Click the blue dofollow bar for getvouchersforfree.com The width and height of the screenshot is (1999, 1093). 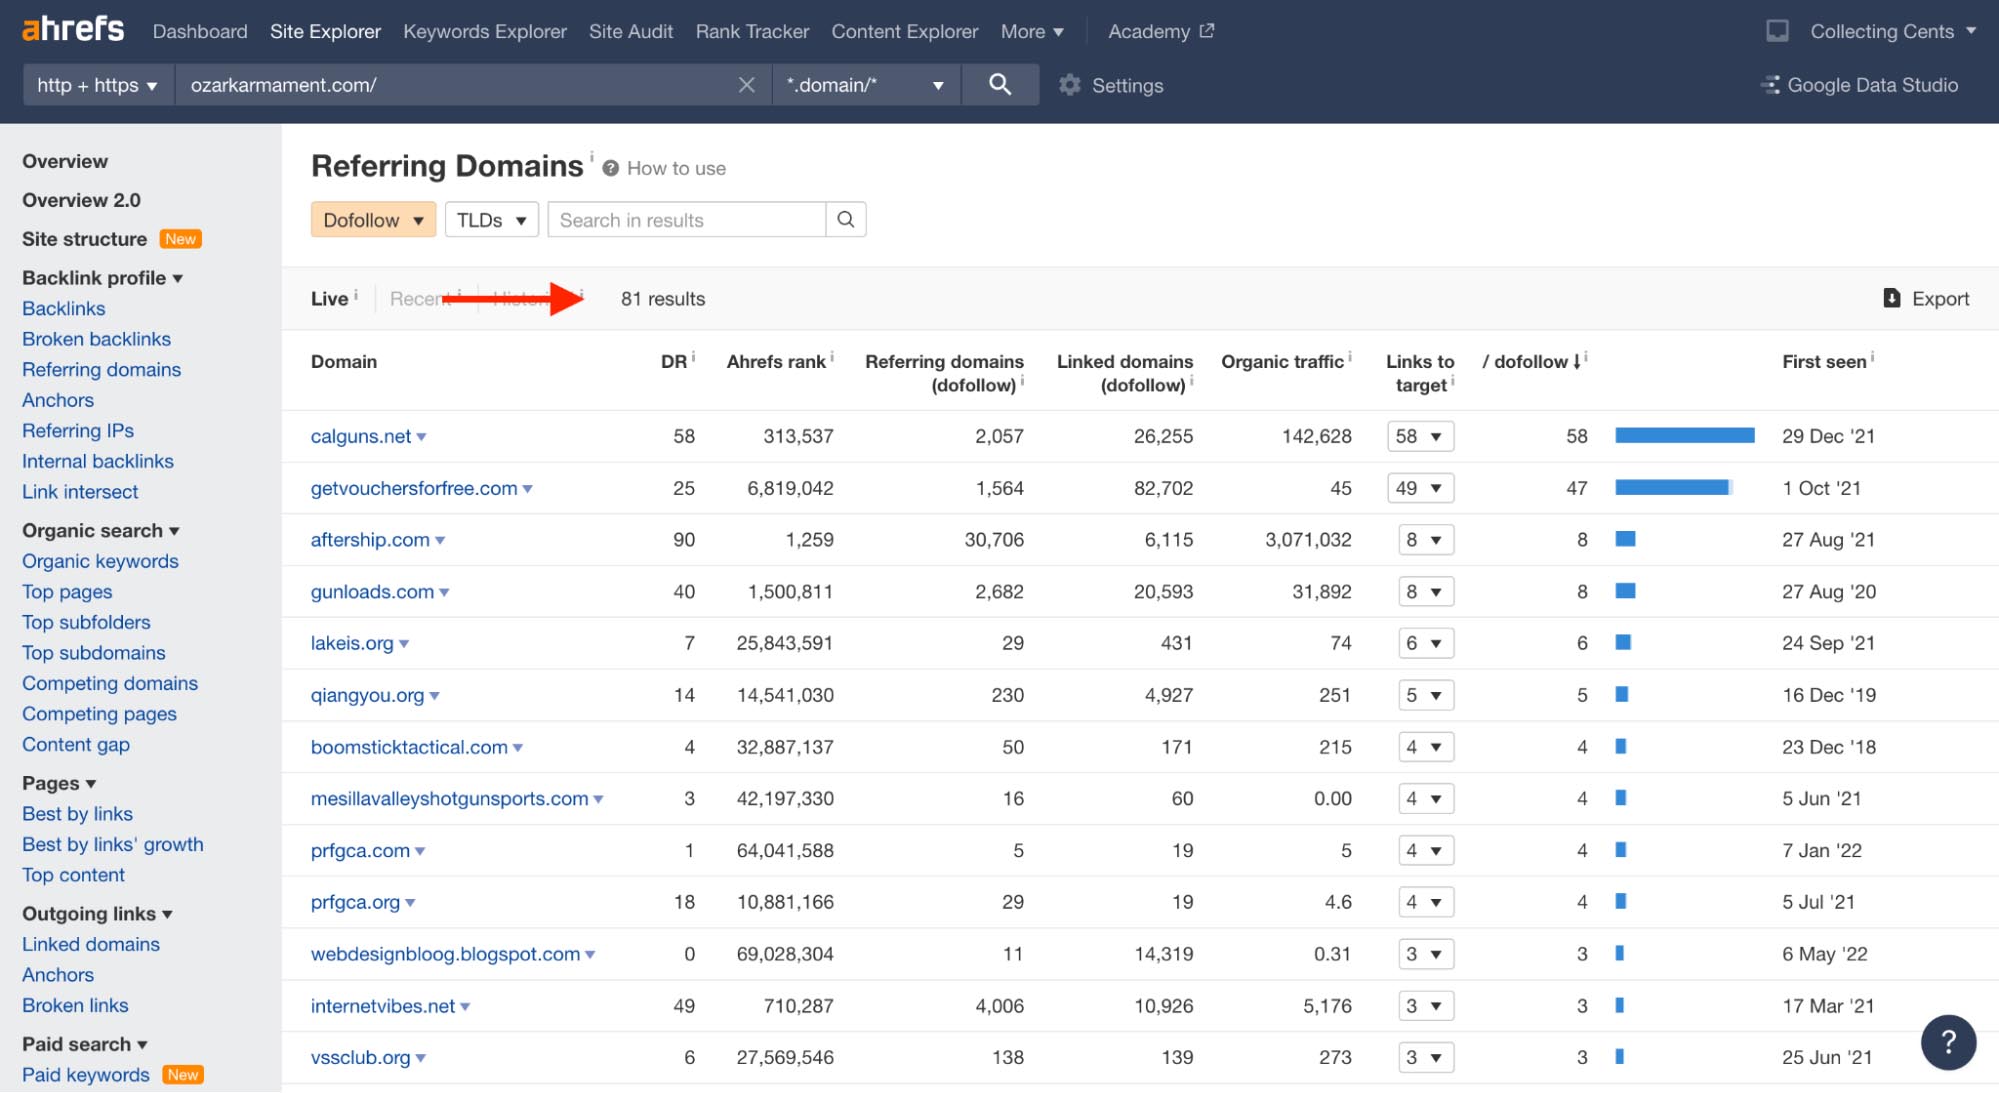click(x=1672, y=487)
